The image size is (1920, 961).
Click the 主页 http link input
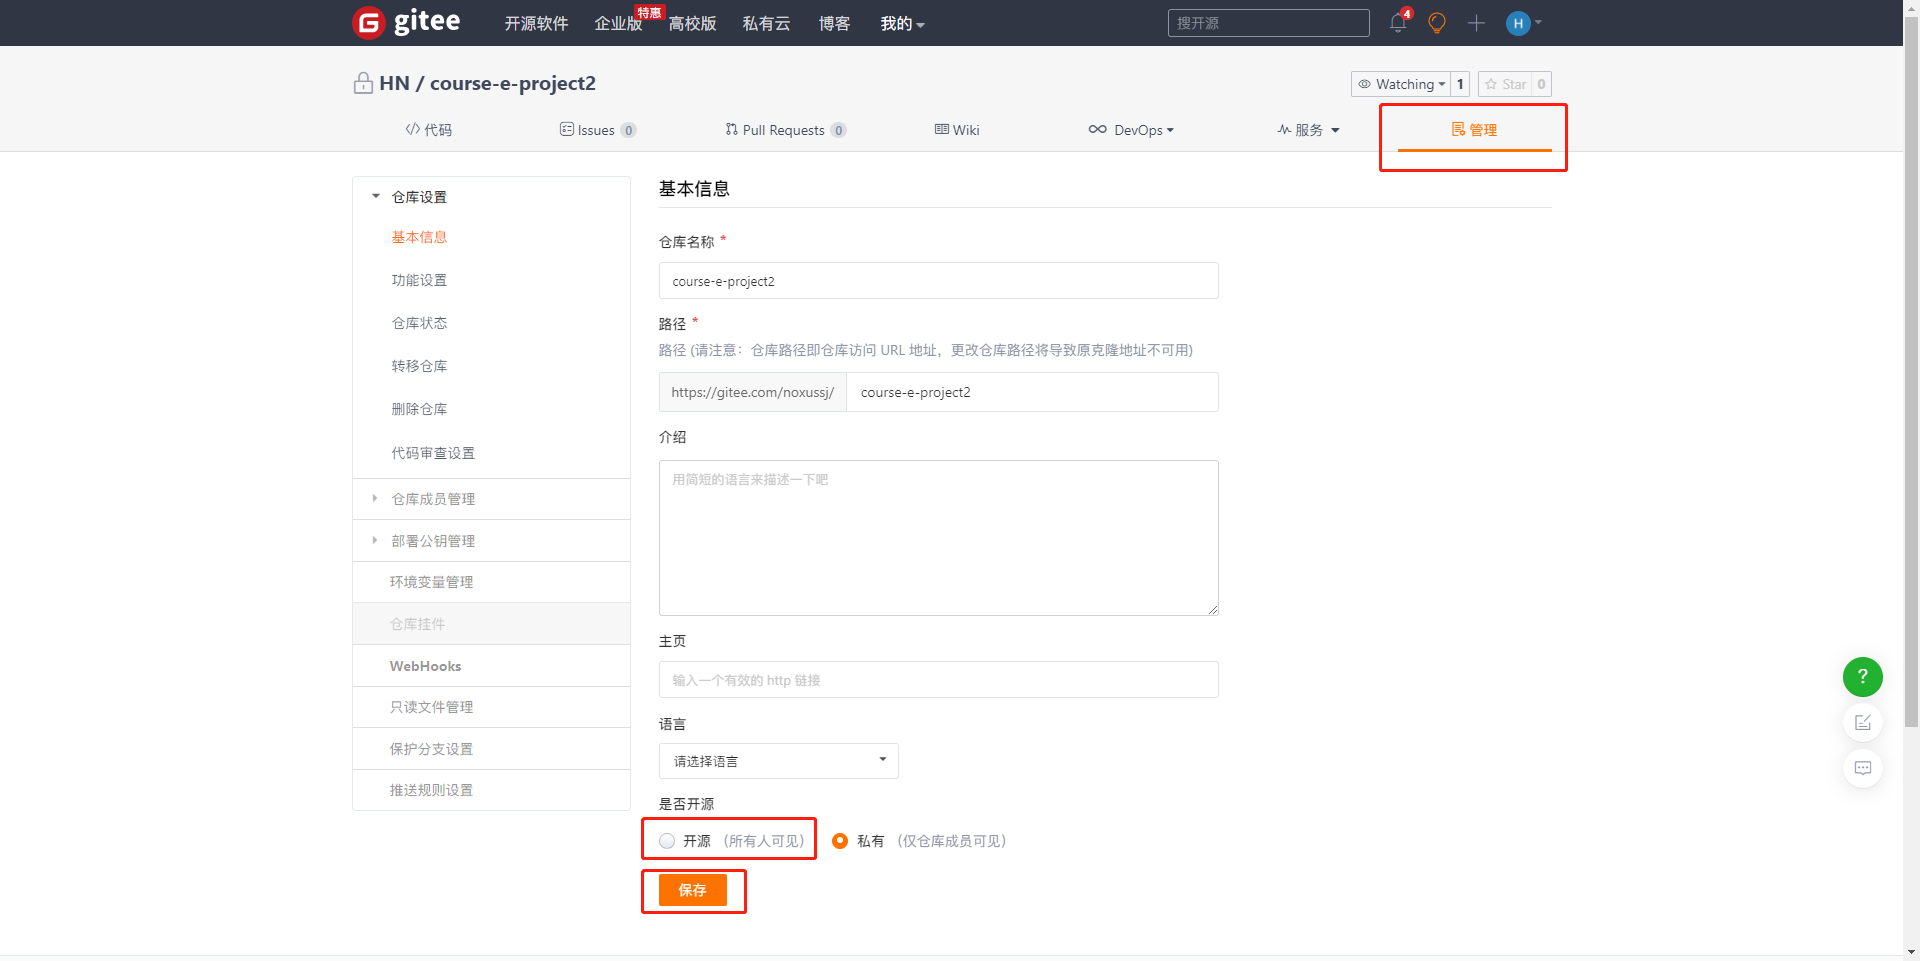(938, 680)
